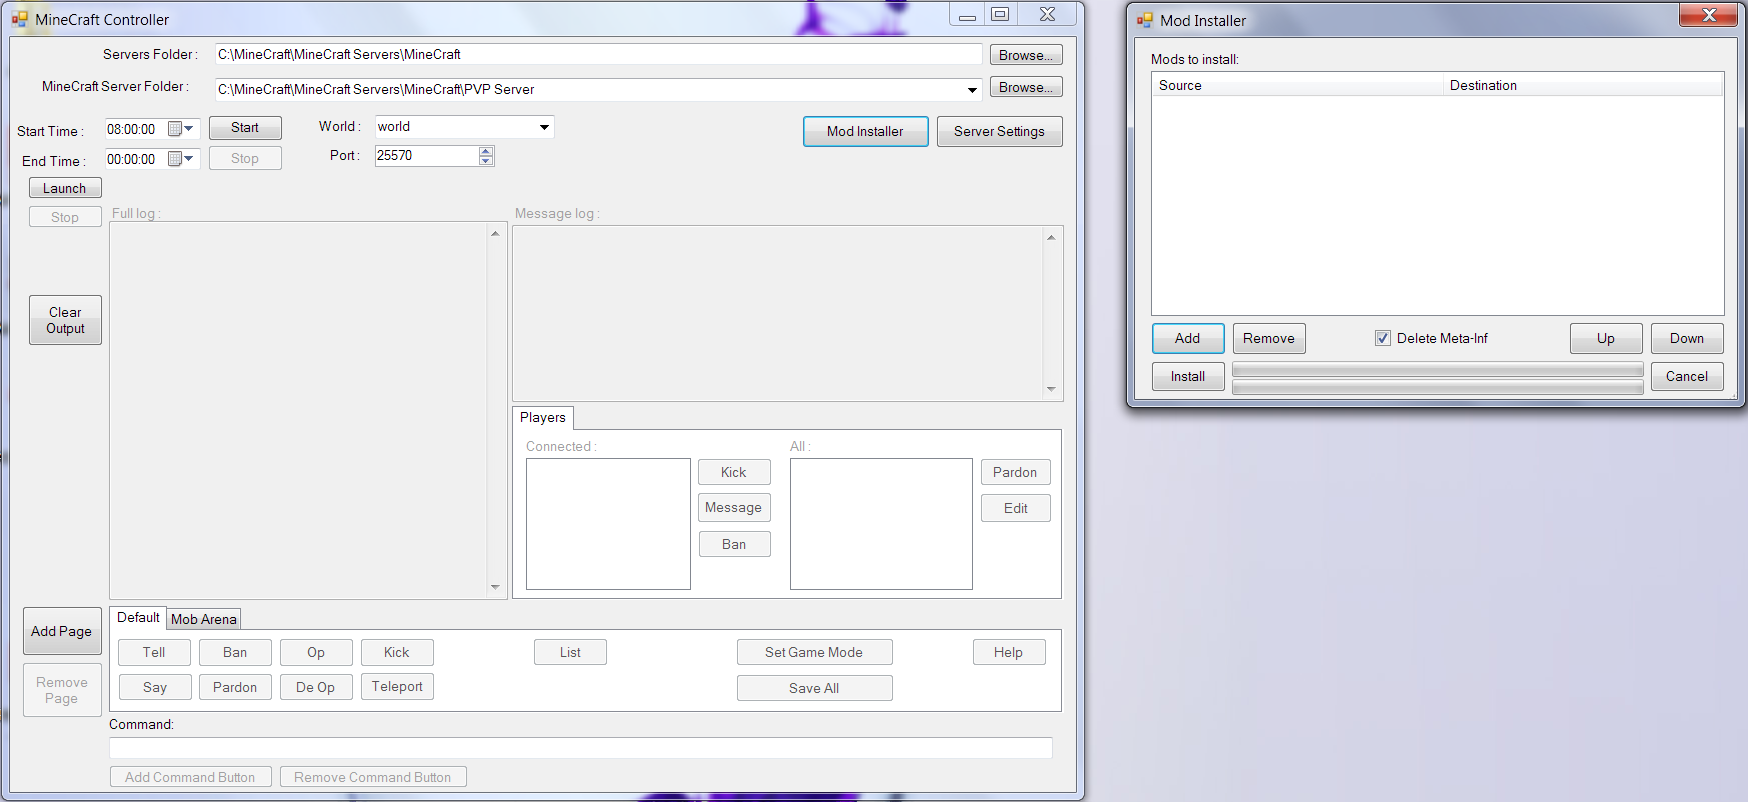Click the Op command button
The height and width of the screenshot is (802, 1748).
pyautogui.click(x=316, y=652)
